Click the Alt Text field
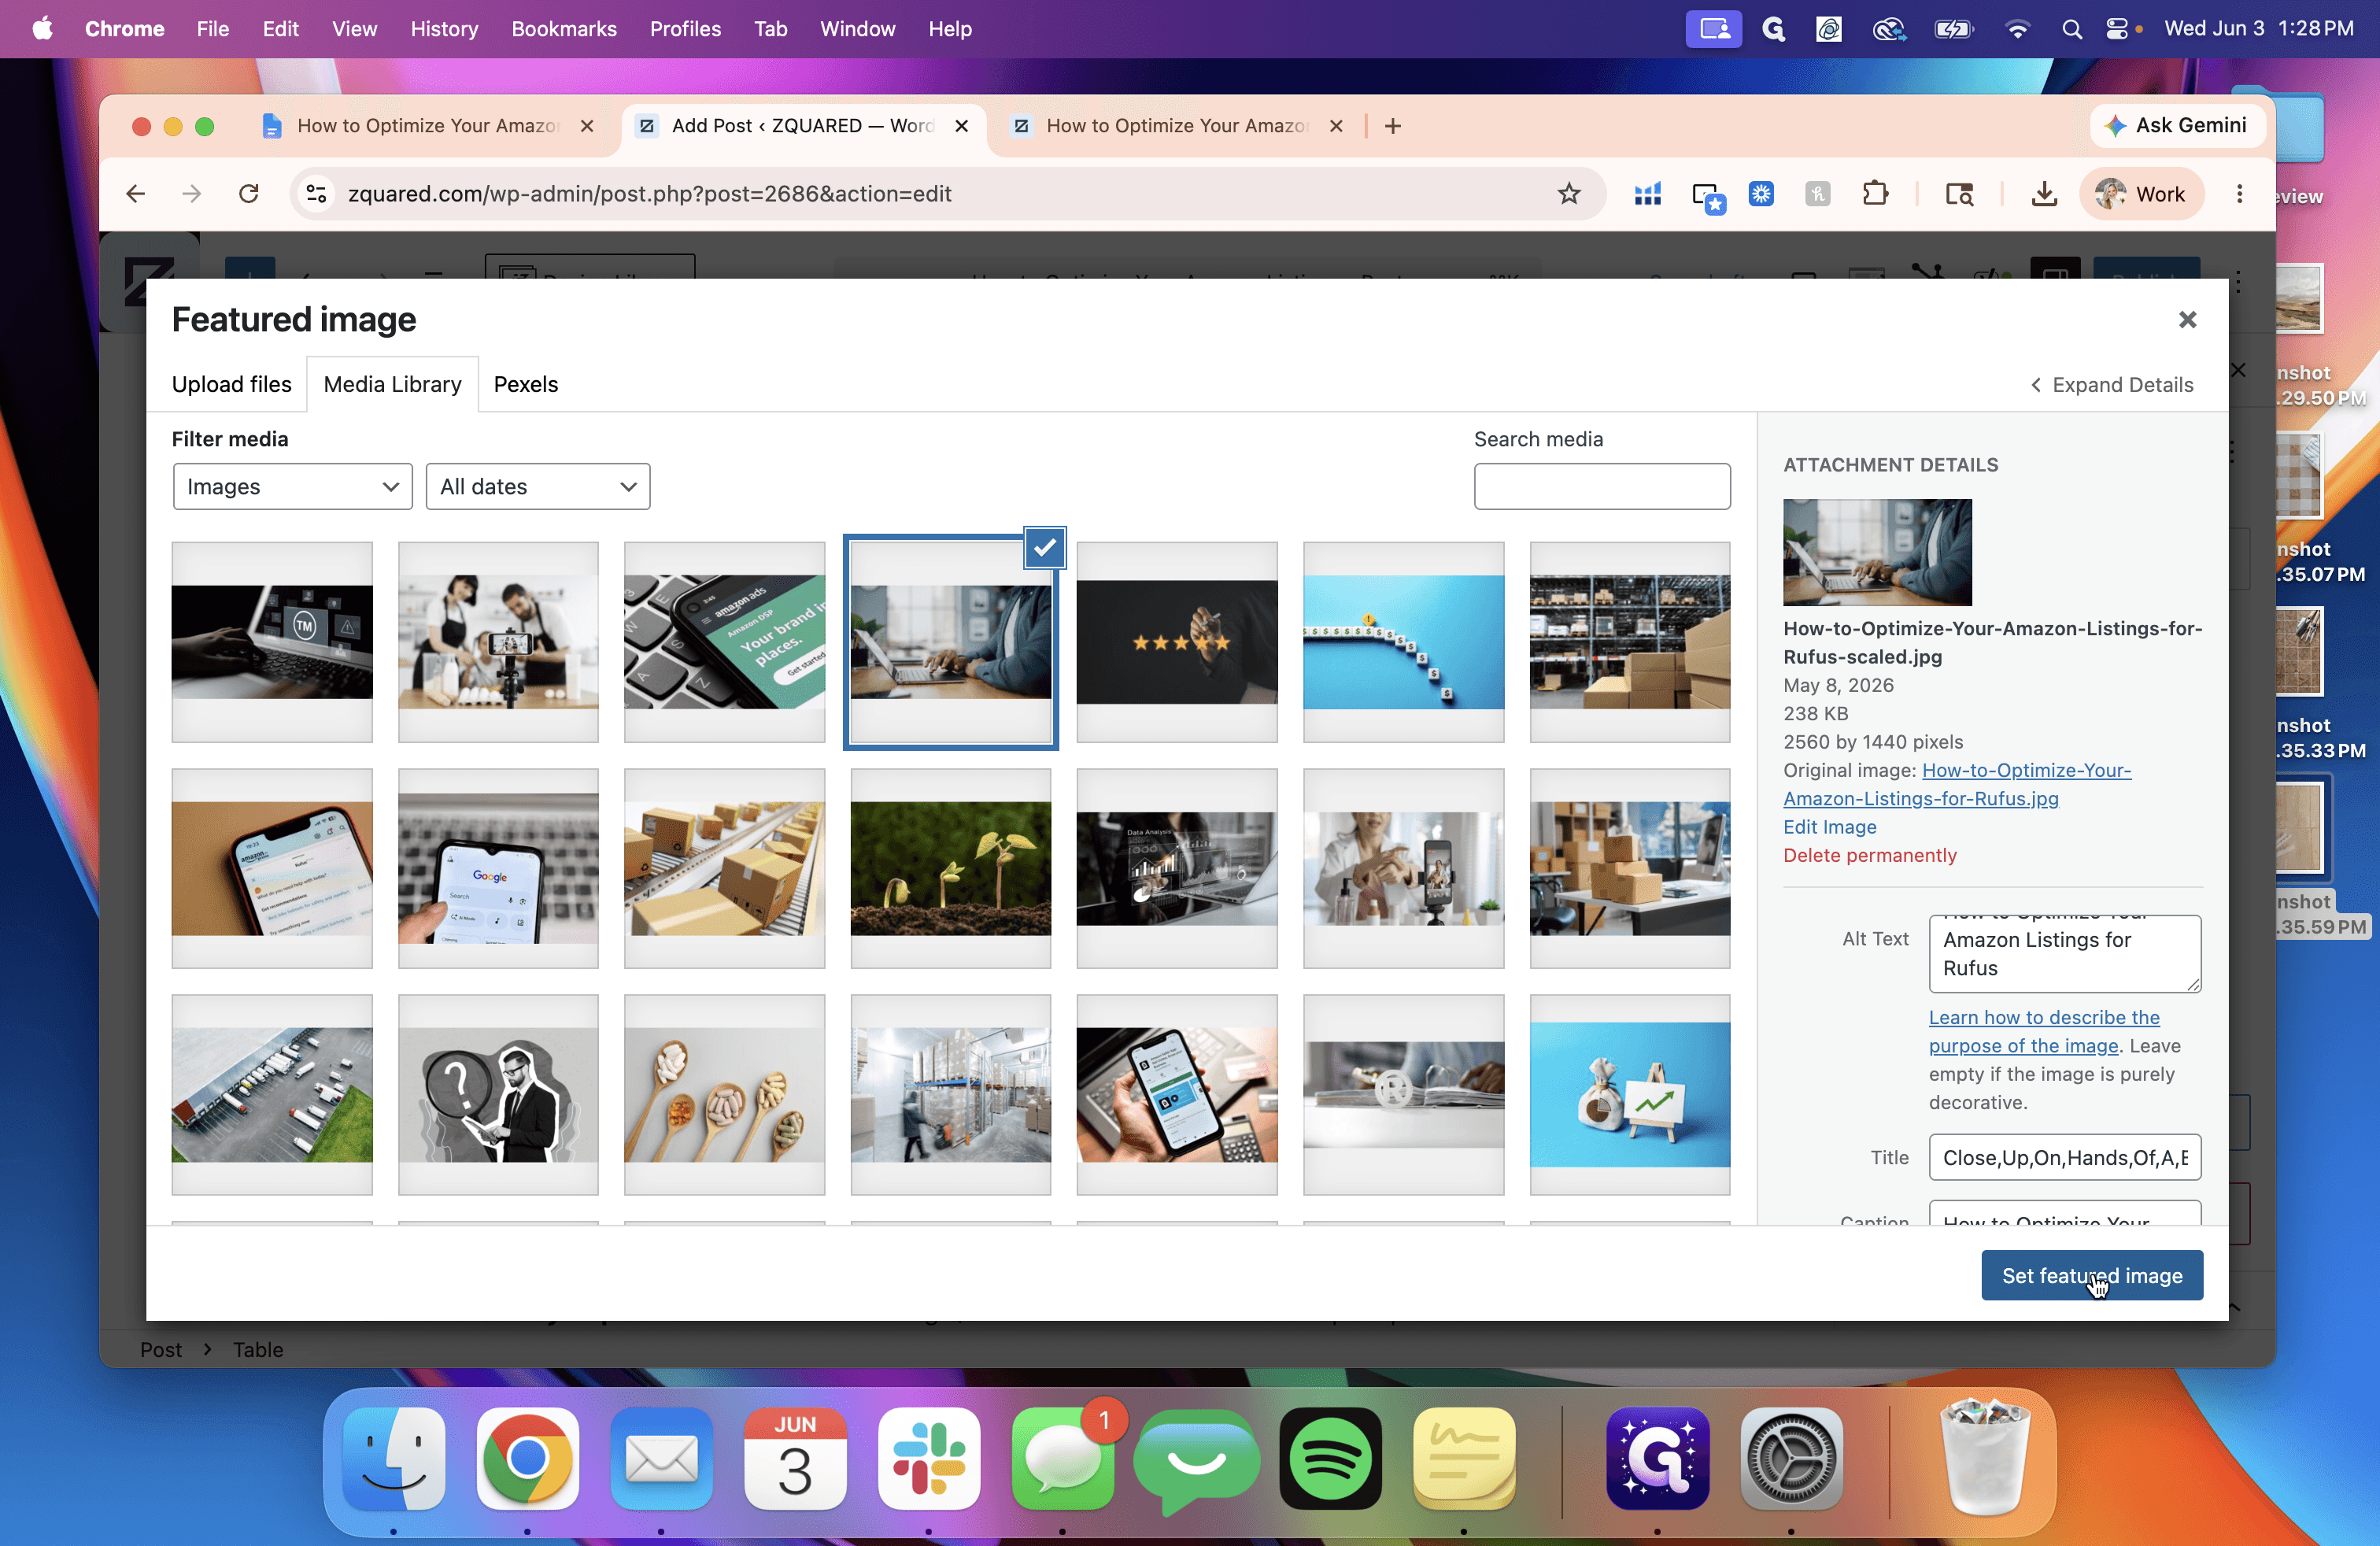Screen dimensions: 2380x1546 (2065, 954)
